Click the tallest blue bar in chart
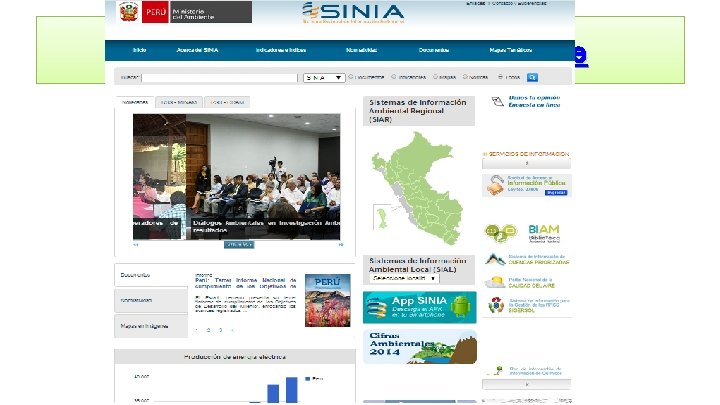 point(292,390)
